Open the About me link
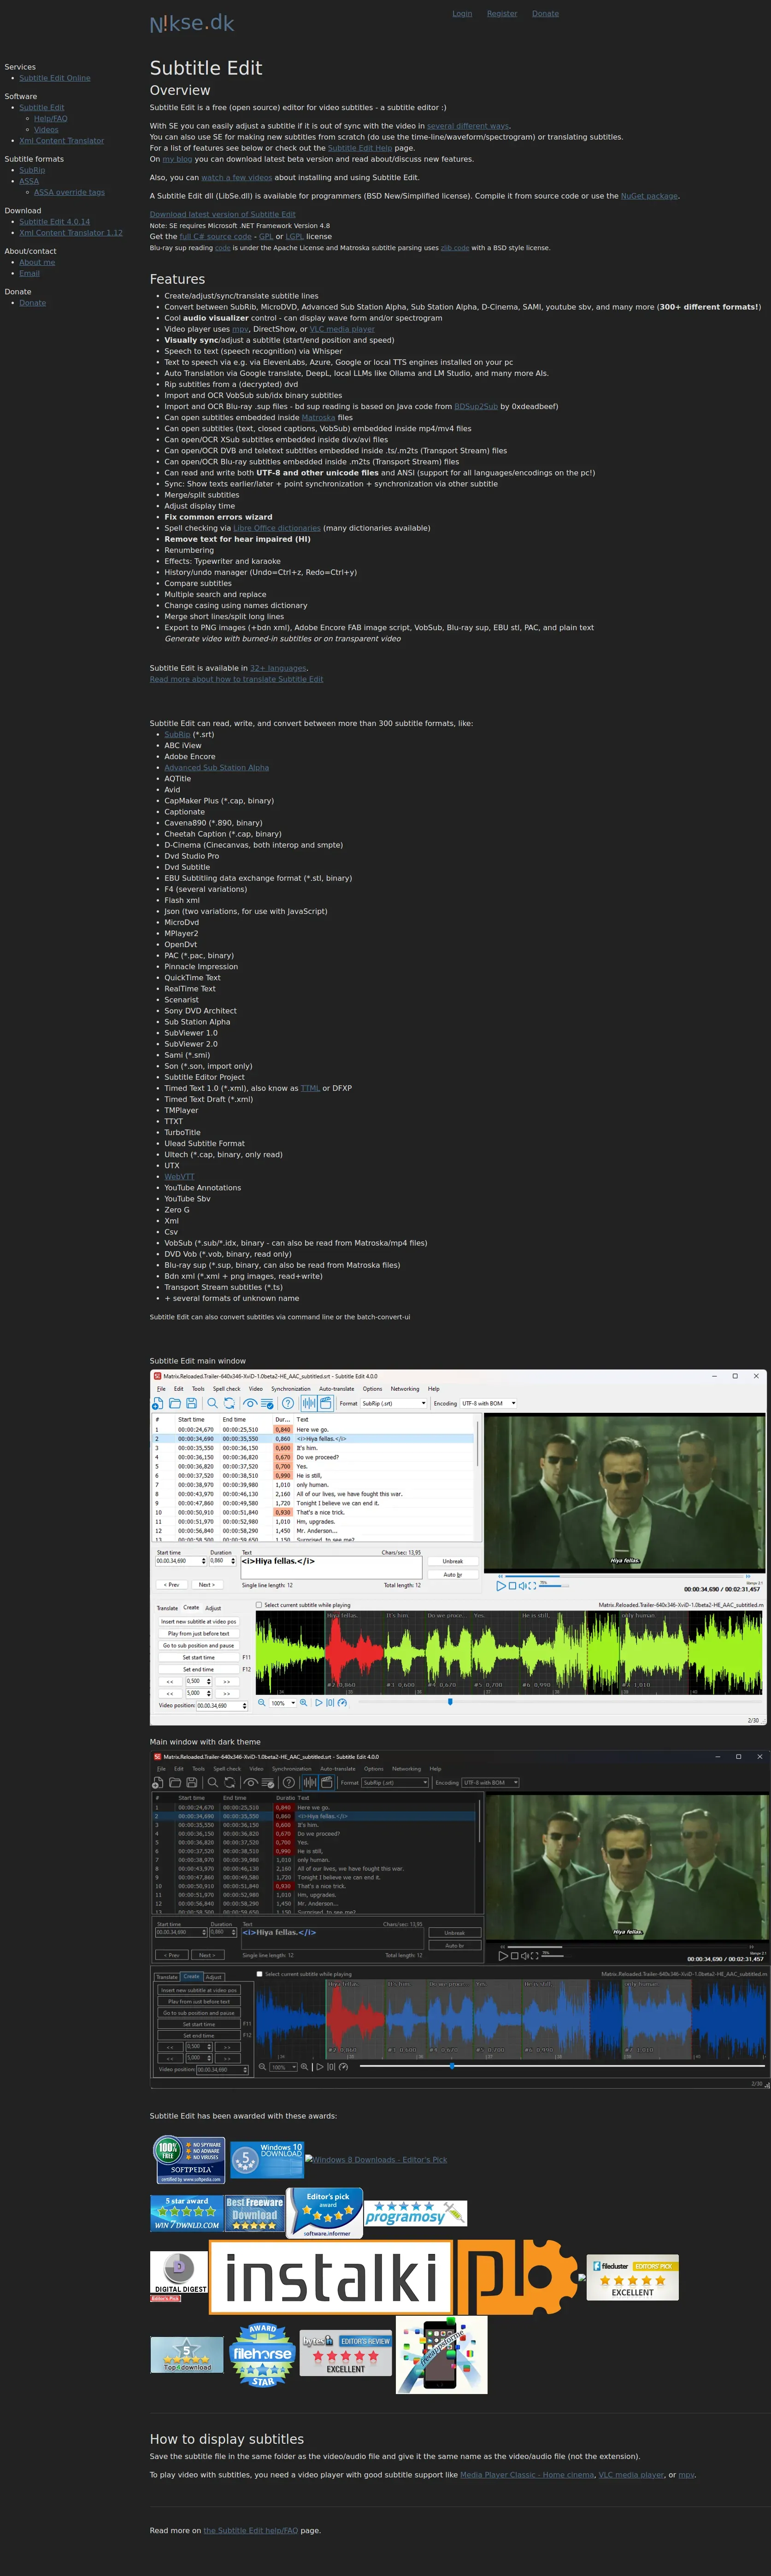The height and width of the screenshot is (2576, 771). coord(37,262)
